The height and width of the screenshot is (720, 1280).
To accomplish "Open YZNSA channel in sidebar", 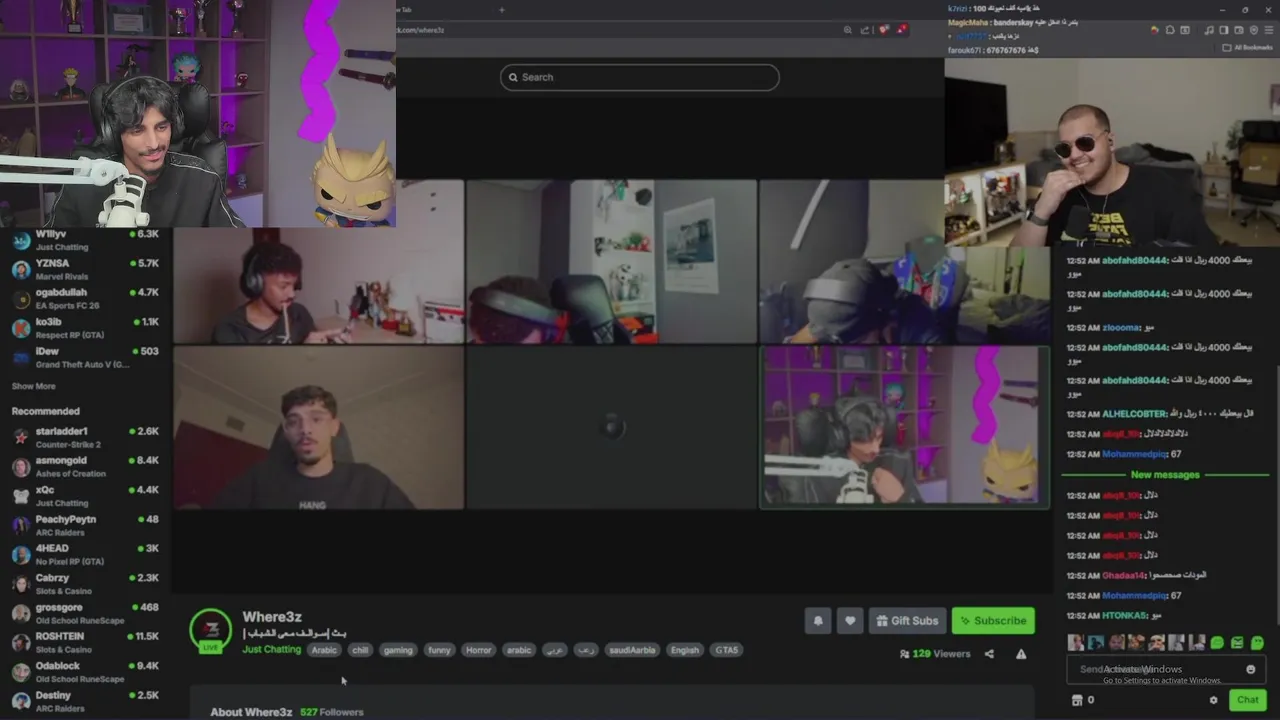I will tap(85, 269).
